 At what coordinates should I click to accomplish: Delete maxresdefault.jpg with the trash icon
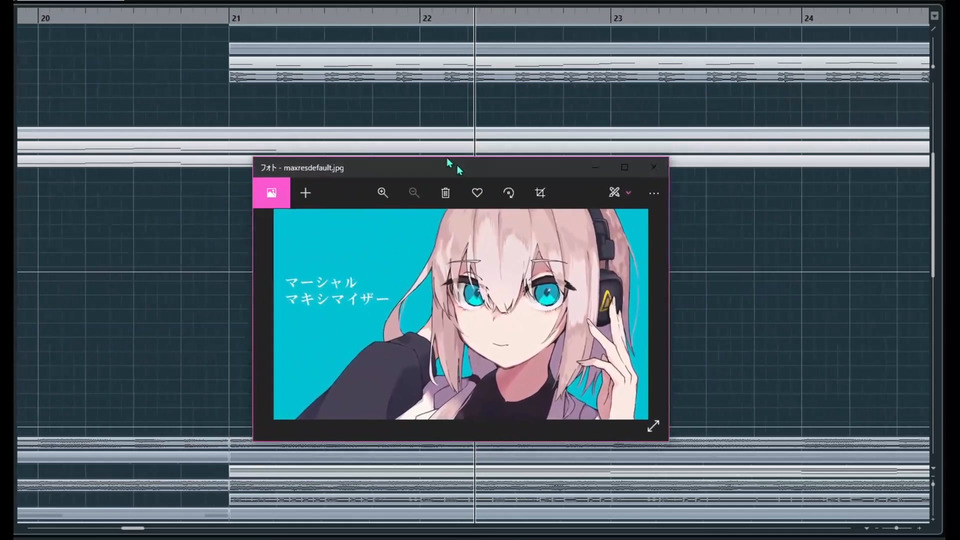[x=446, y=193]
